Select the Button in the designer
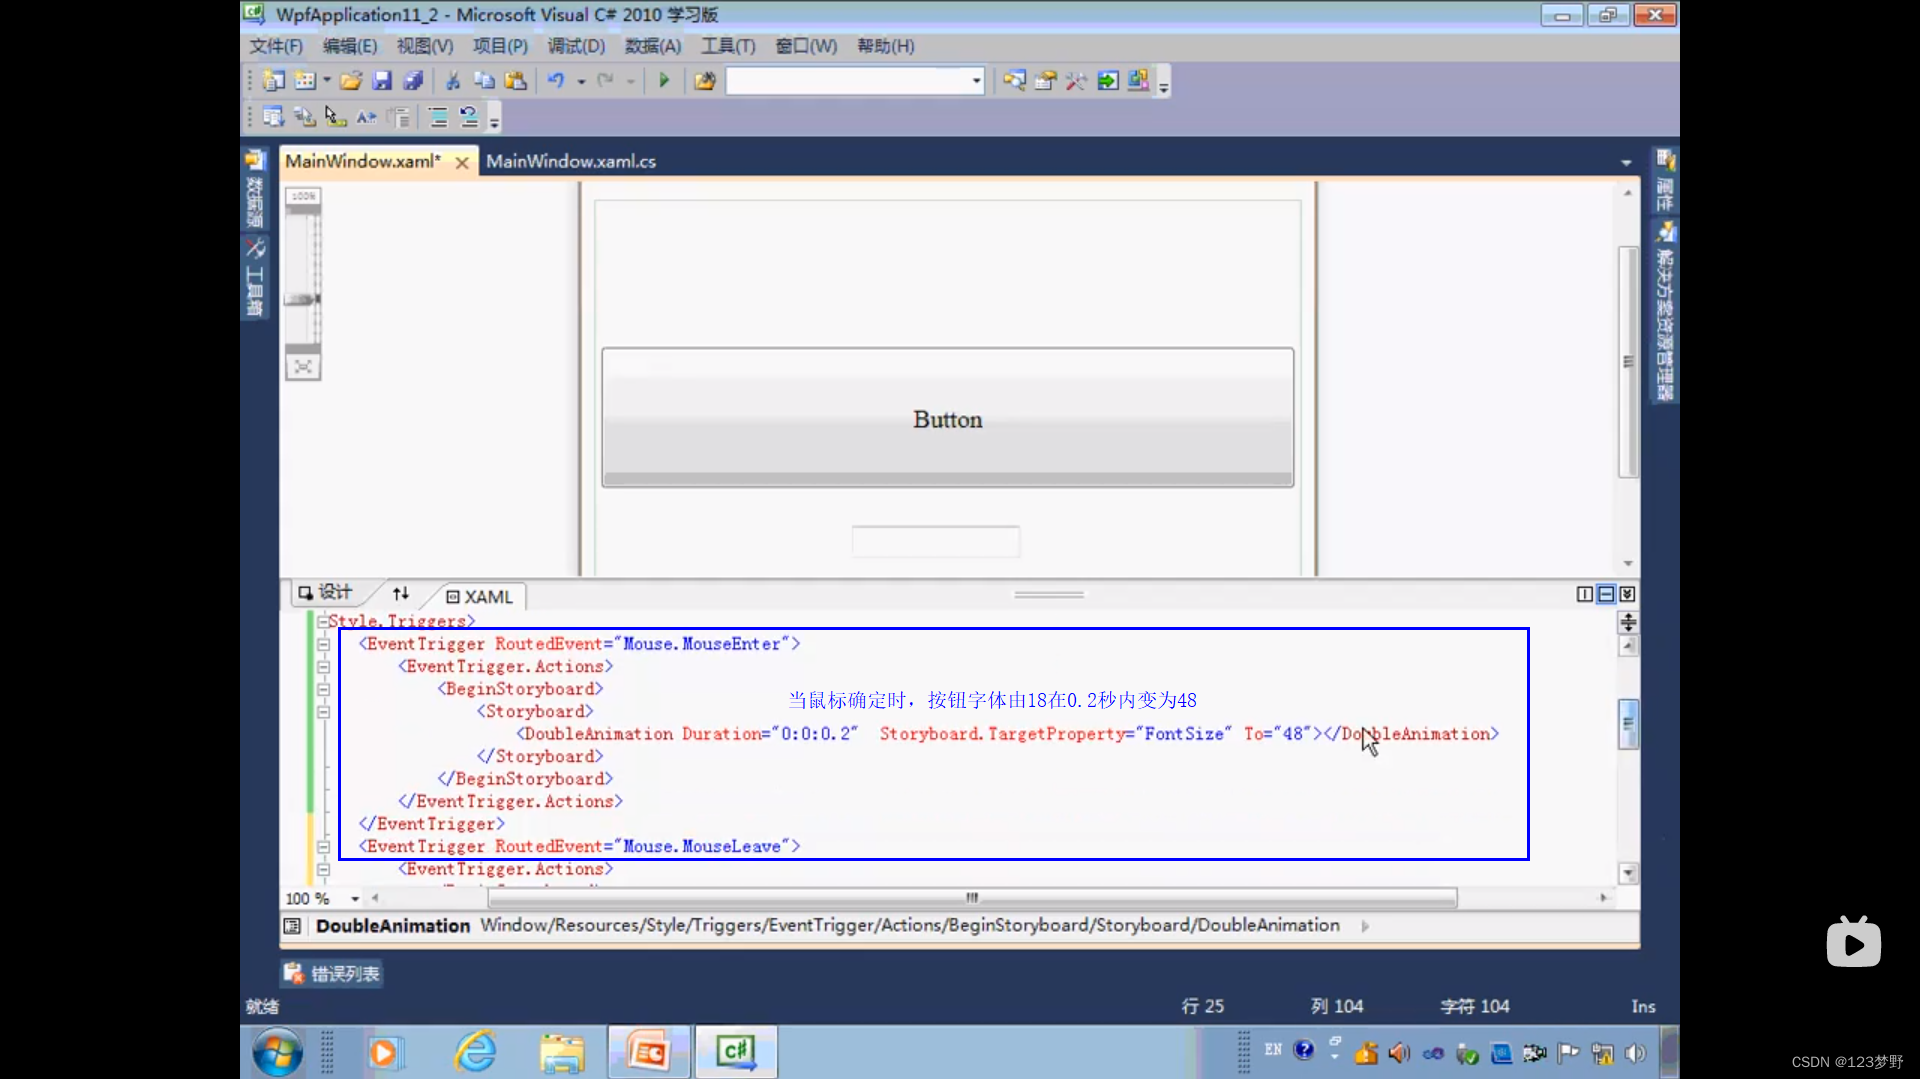The width and height of the screenshot is (1920, 1079). [947, 418]
